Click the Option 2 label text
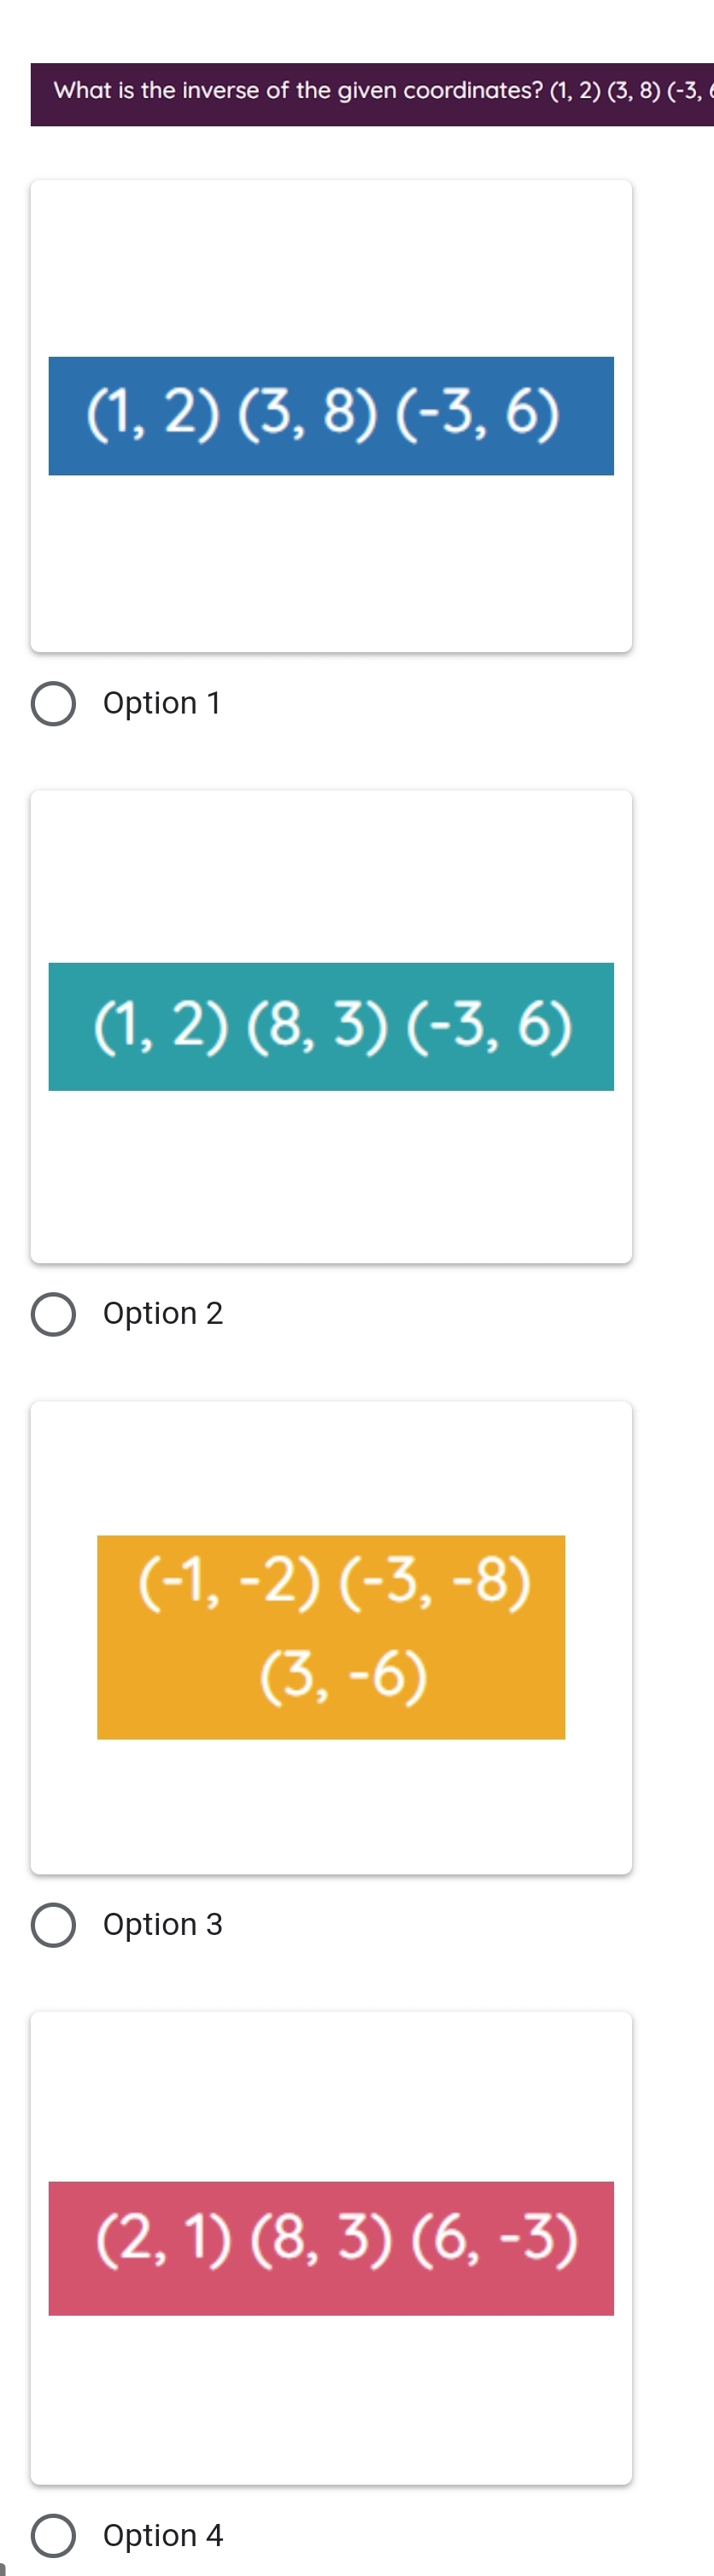The height and width of the screenshot is (2576, 714). 162,1313
